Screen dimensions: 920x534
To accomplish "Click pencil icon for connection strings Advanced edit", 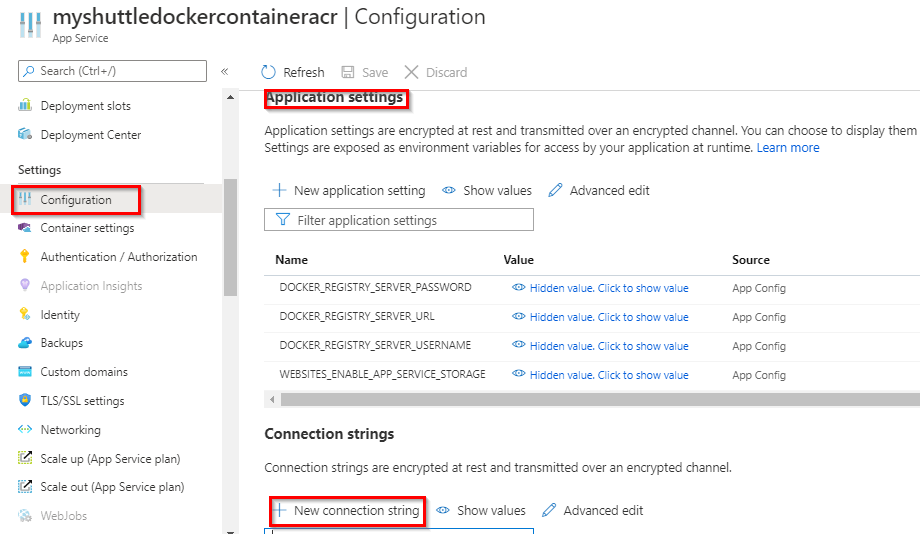I will pos(549,510).
